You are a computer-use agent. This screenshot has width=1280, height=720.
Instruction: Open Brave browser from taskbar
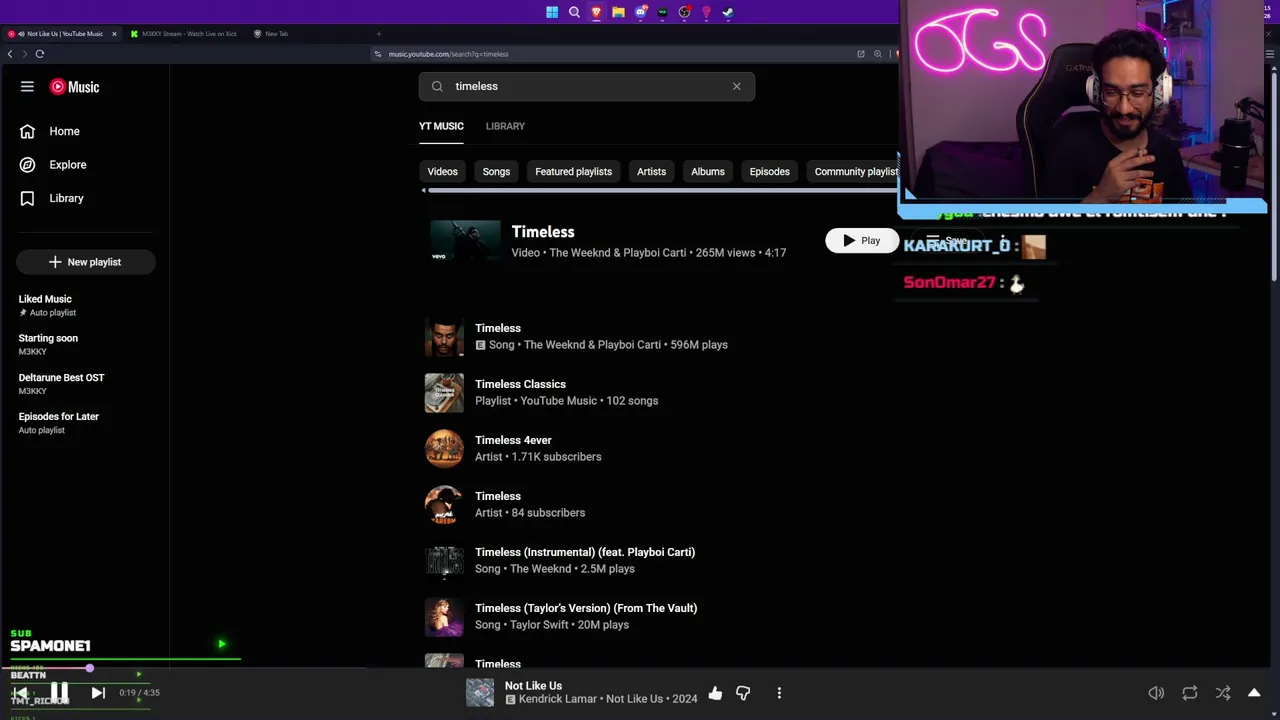click(x=596, y=12)
